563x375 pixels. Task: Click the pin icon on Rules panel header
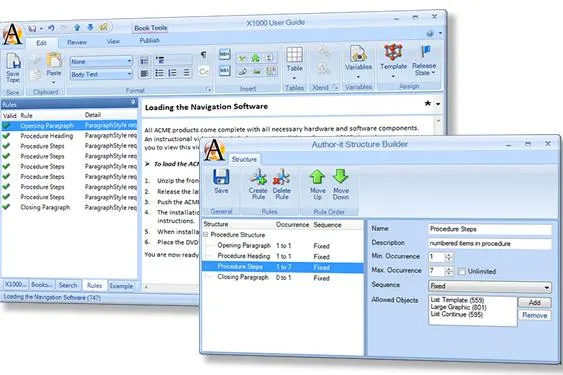(133, 102)
